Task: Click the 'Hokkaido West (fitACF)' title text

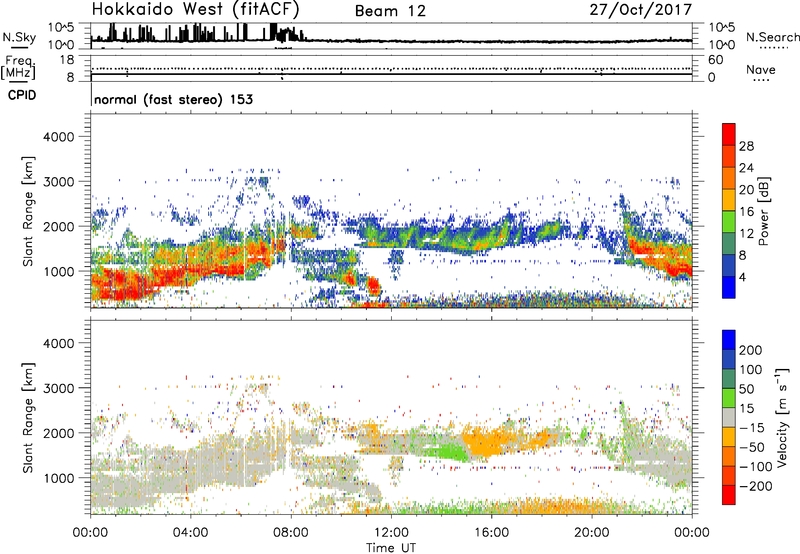Action: [195, 9]
